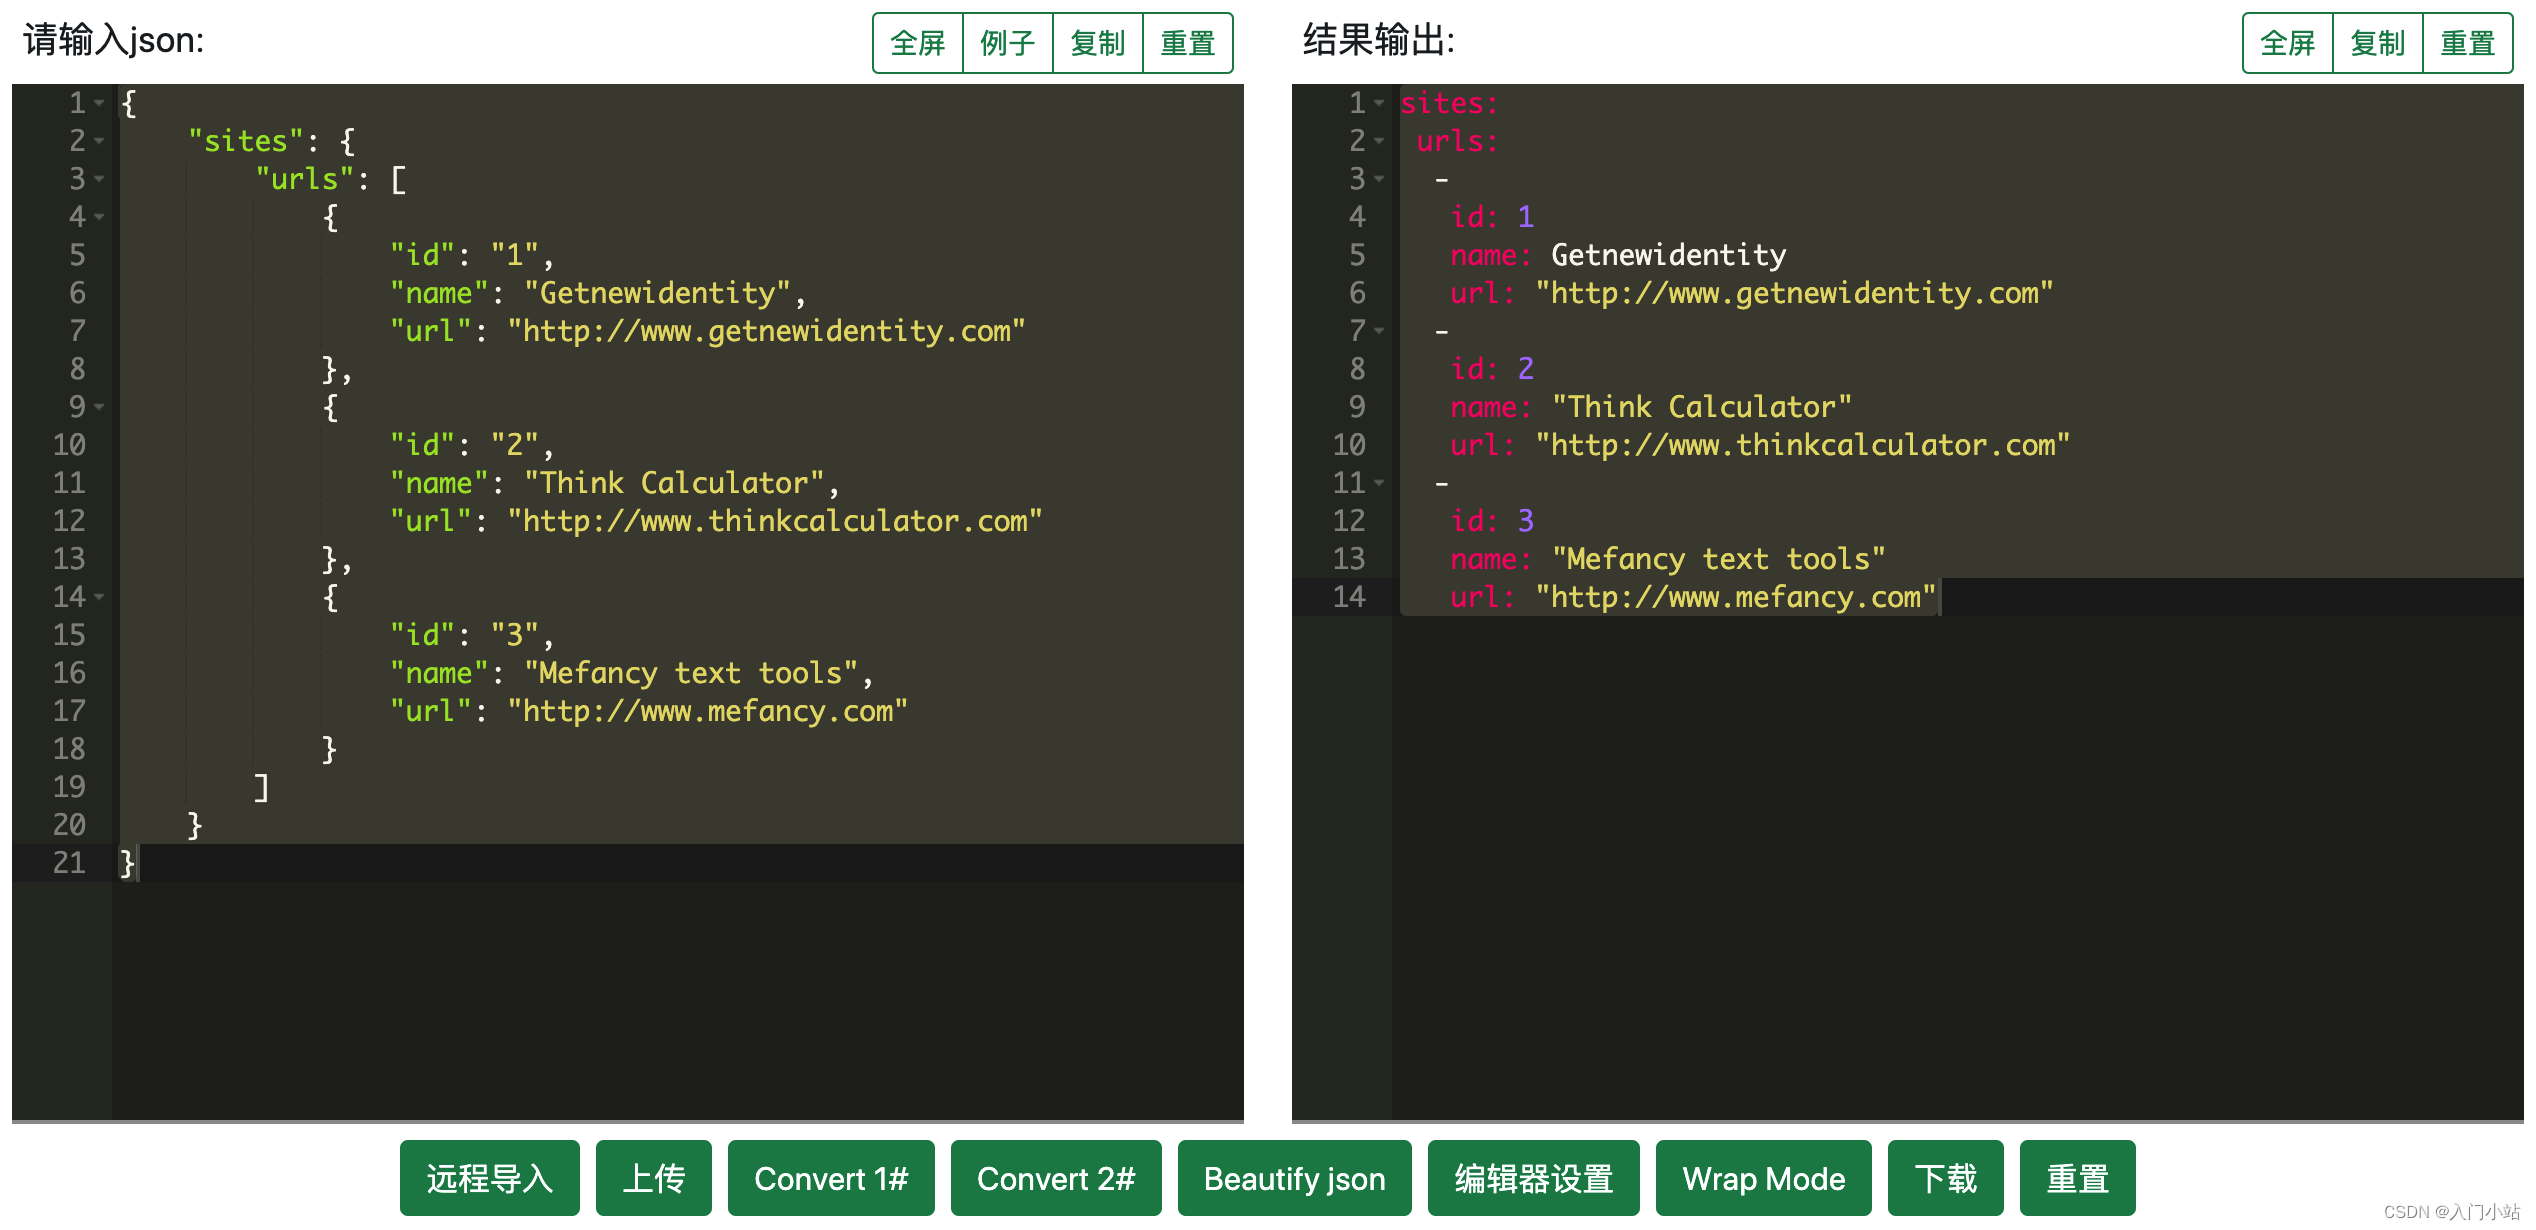The height and width of the screenshot is (1230, 2536).
Task: Click 远程导入 to import remotely
Action: tap(489, 1178)
